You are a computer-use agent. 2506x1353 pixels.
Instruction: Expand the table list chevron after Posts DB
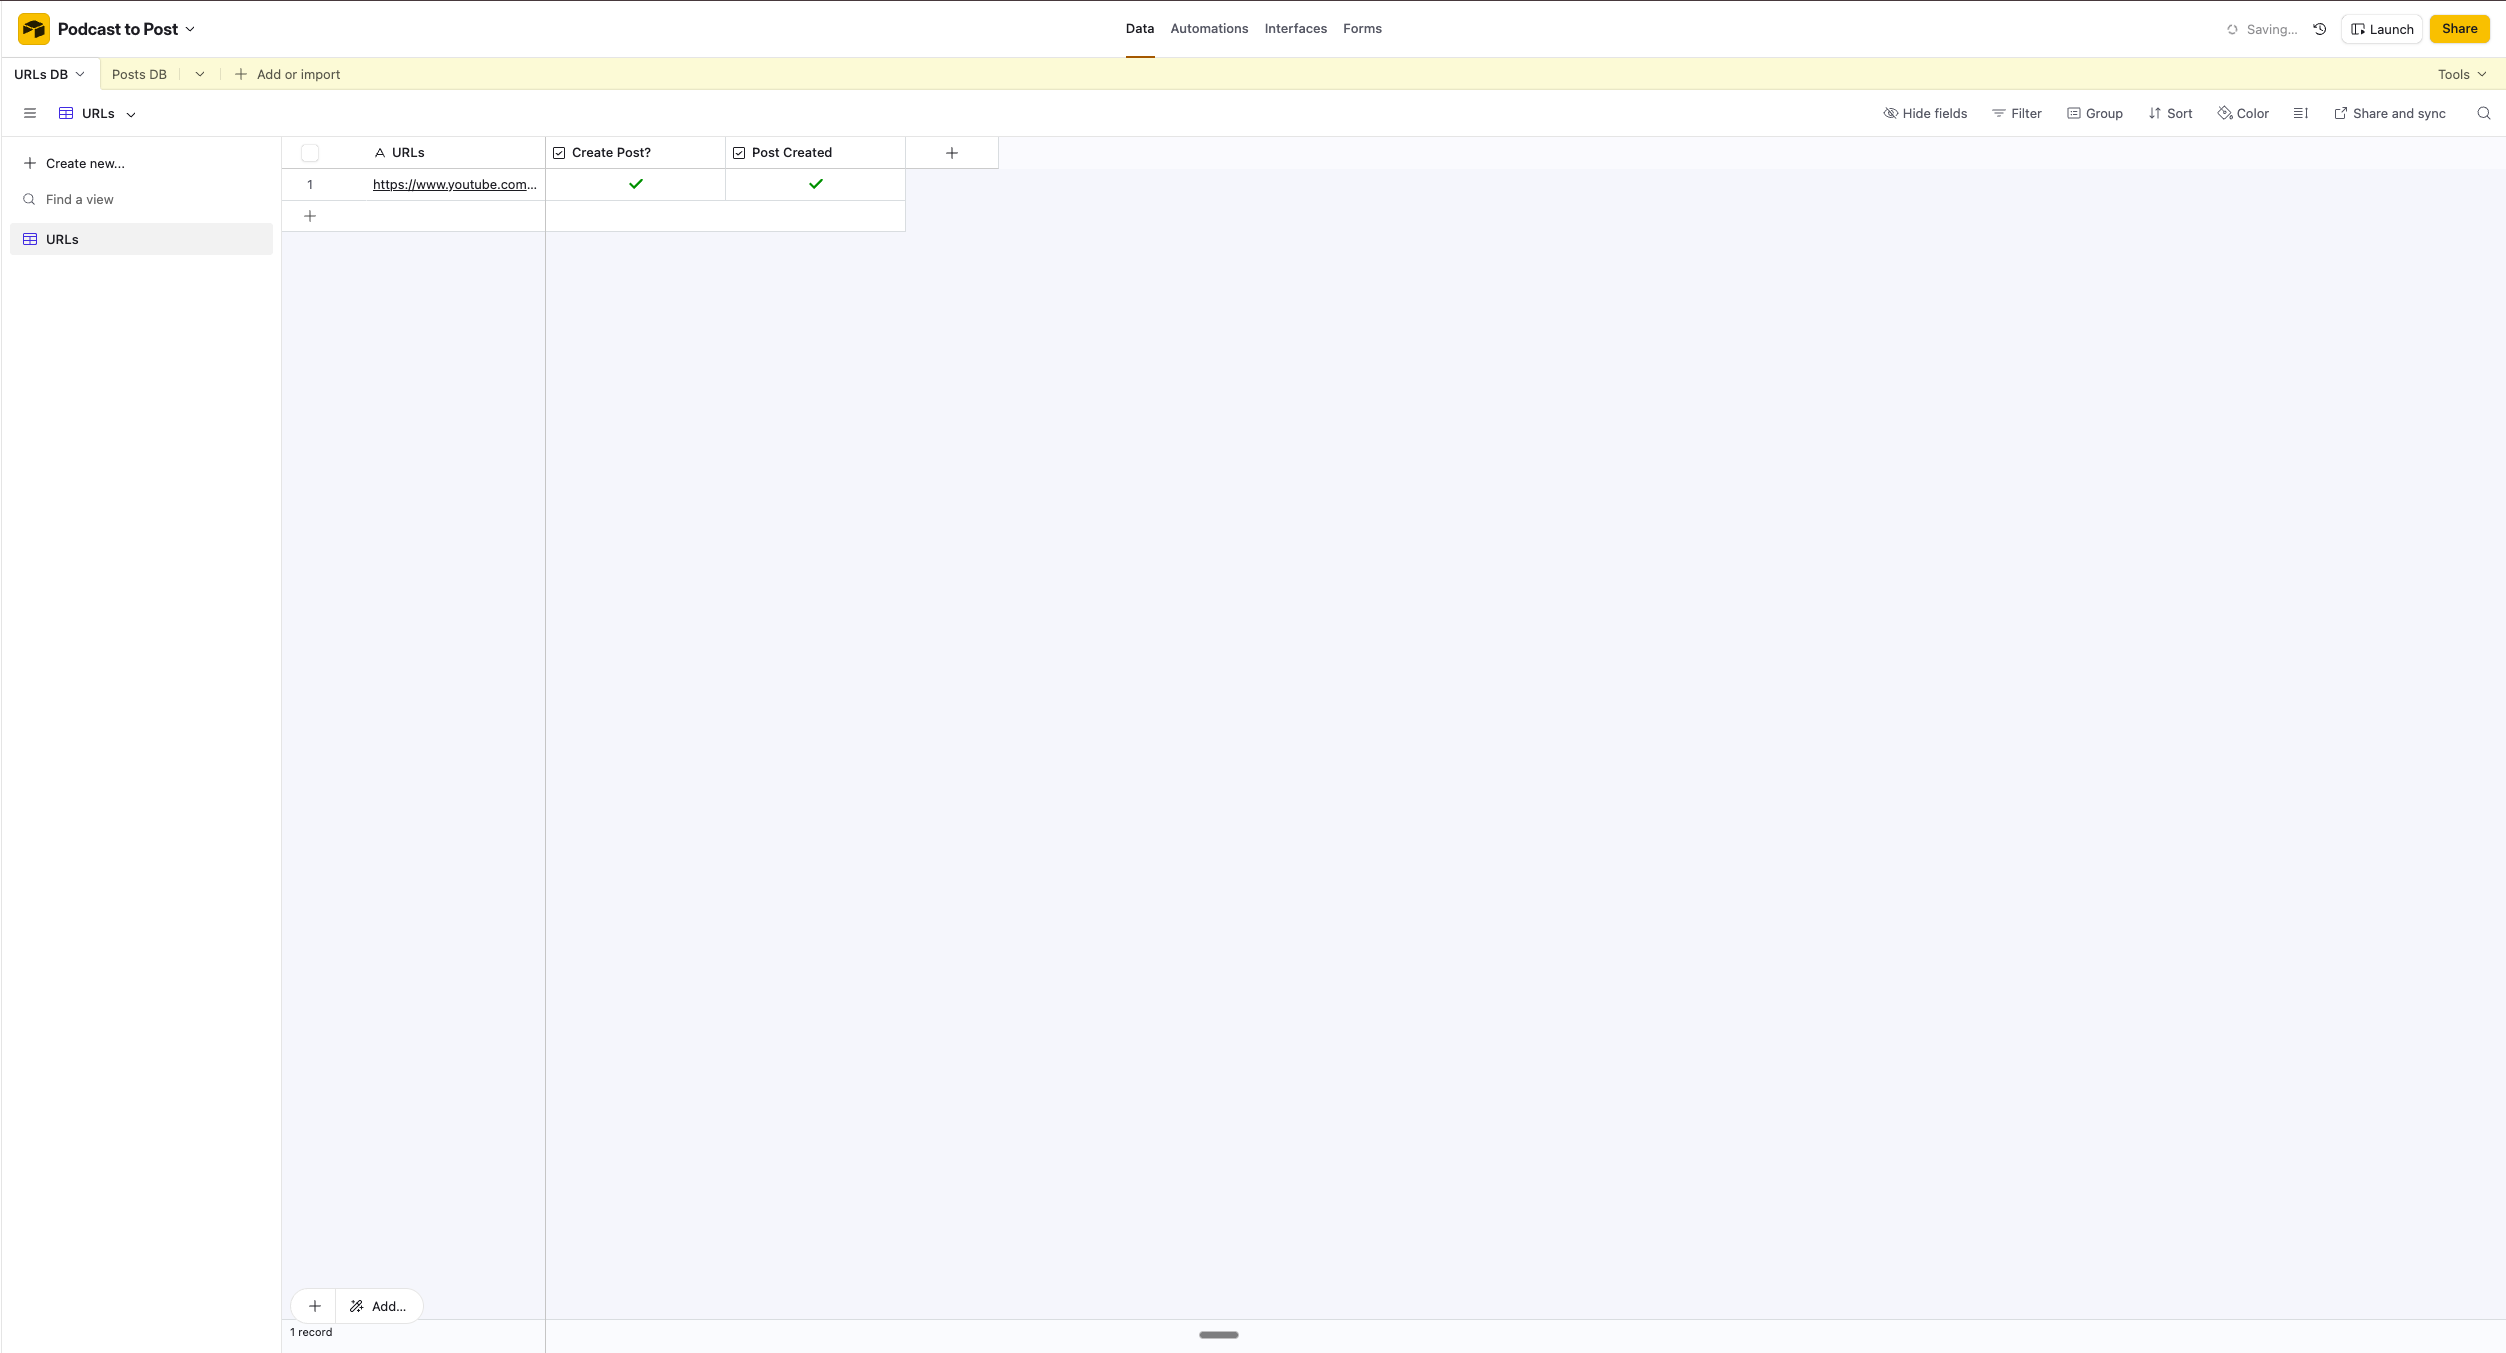pos(200,74)
